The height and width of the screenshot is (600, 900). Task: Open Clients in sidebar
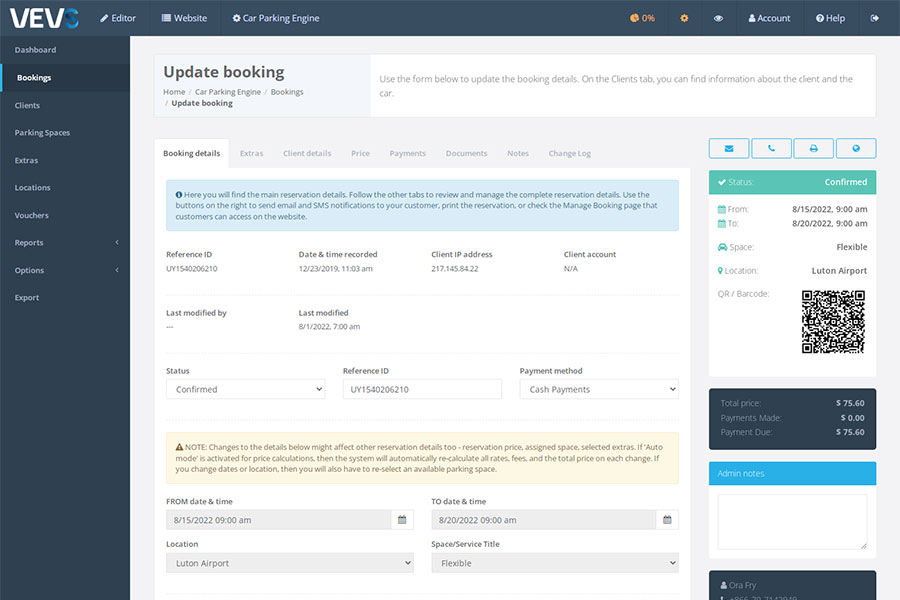click(65, 105)
